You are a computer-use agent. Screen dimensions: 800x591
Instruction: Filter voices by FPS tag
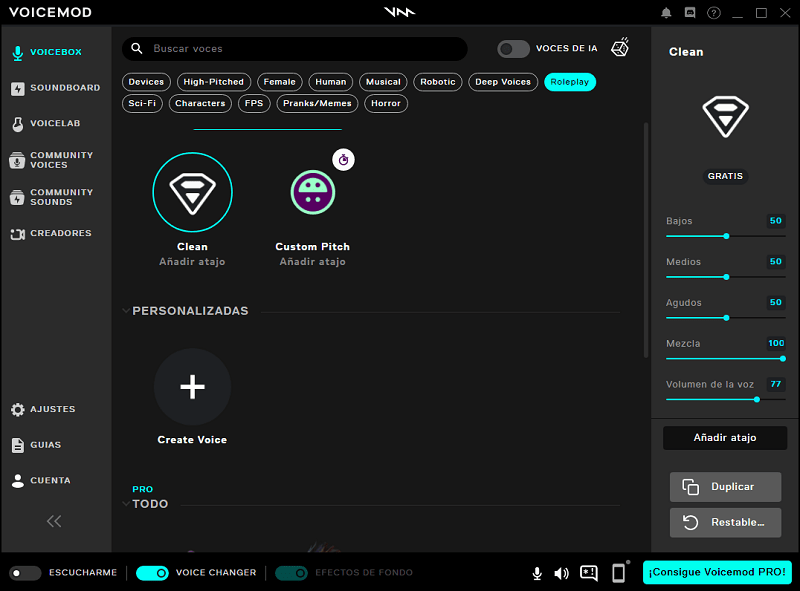click(x=254, y=104)
